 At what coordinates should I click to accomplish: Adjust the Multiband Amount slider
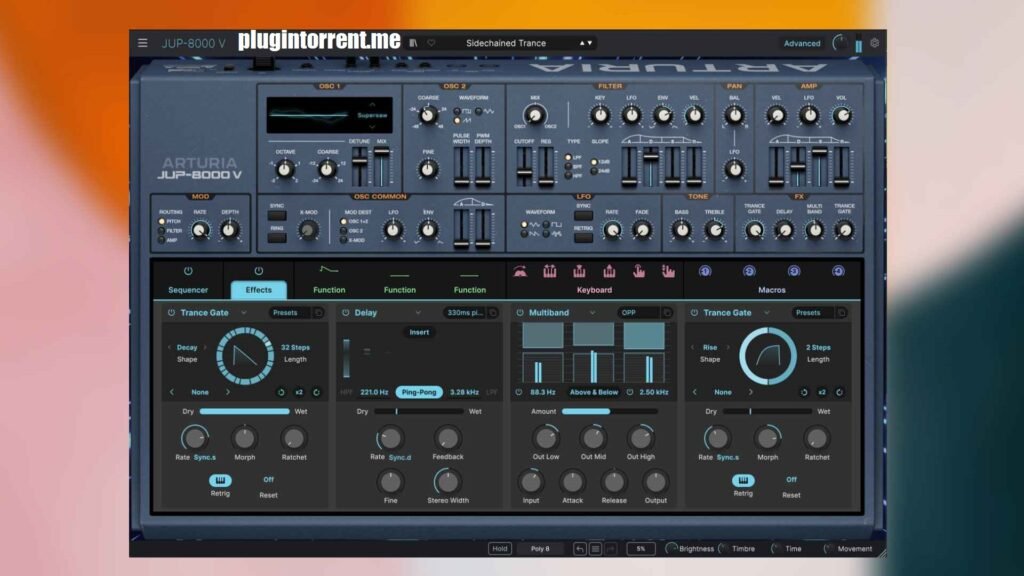pyautogui.click(x=609, y=411)
